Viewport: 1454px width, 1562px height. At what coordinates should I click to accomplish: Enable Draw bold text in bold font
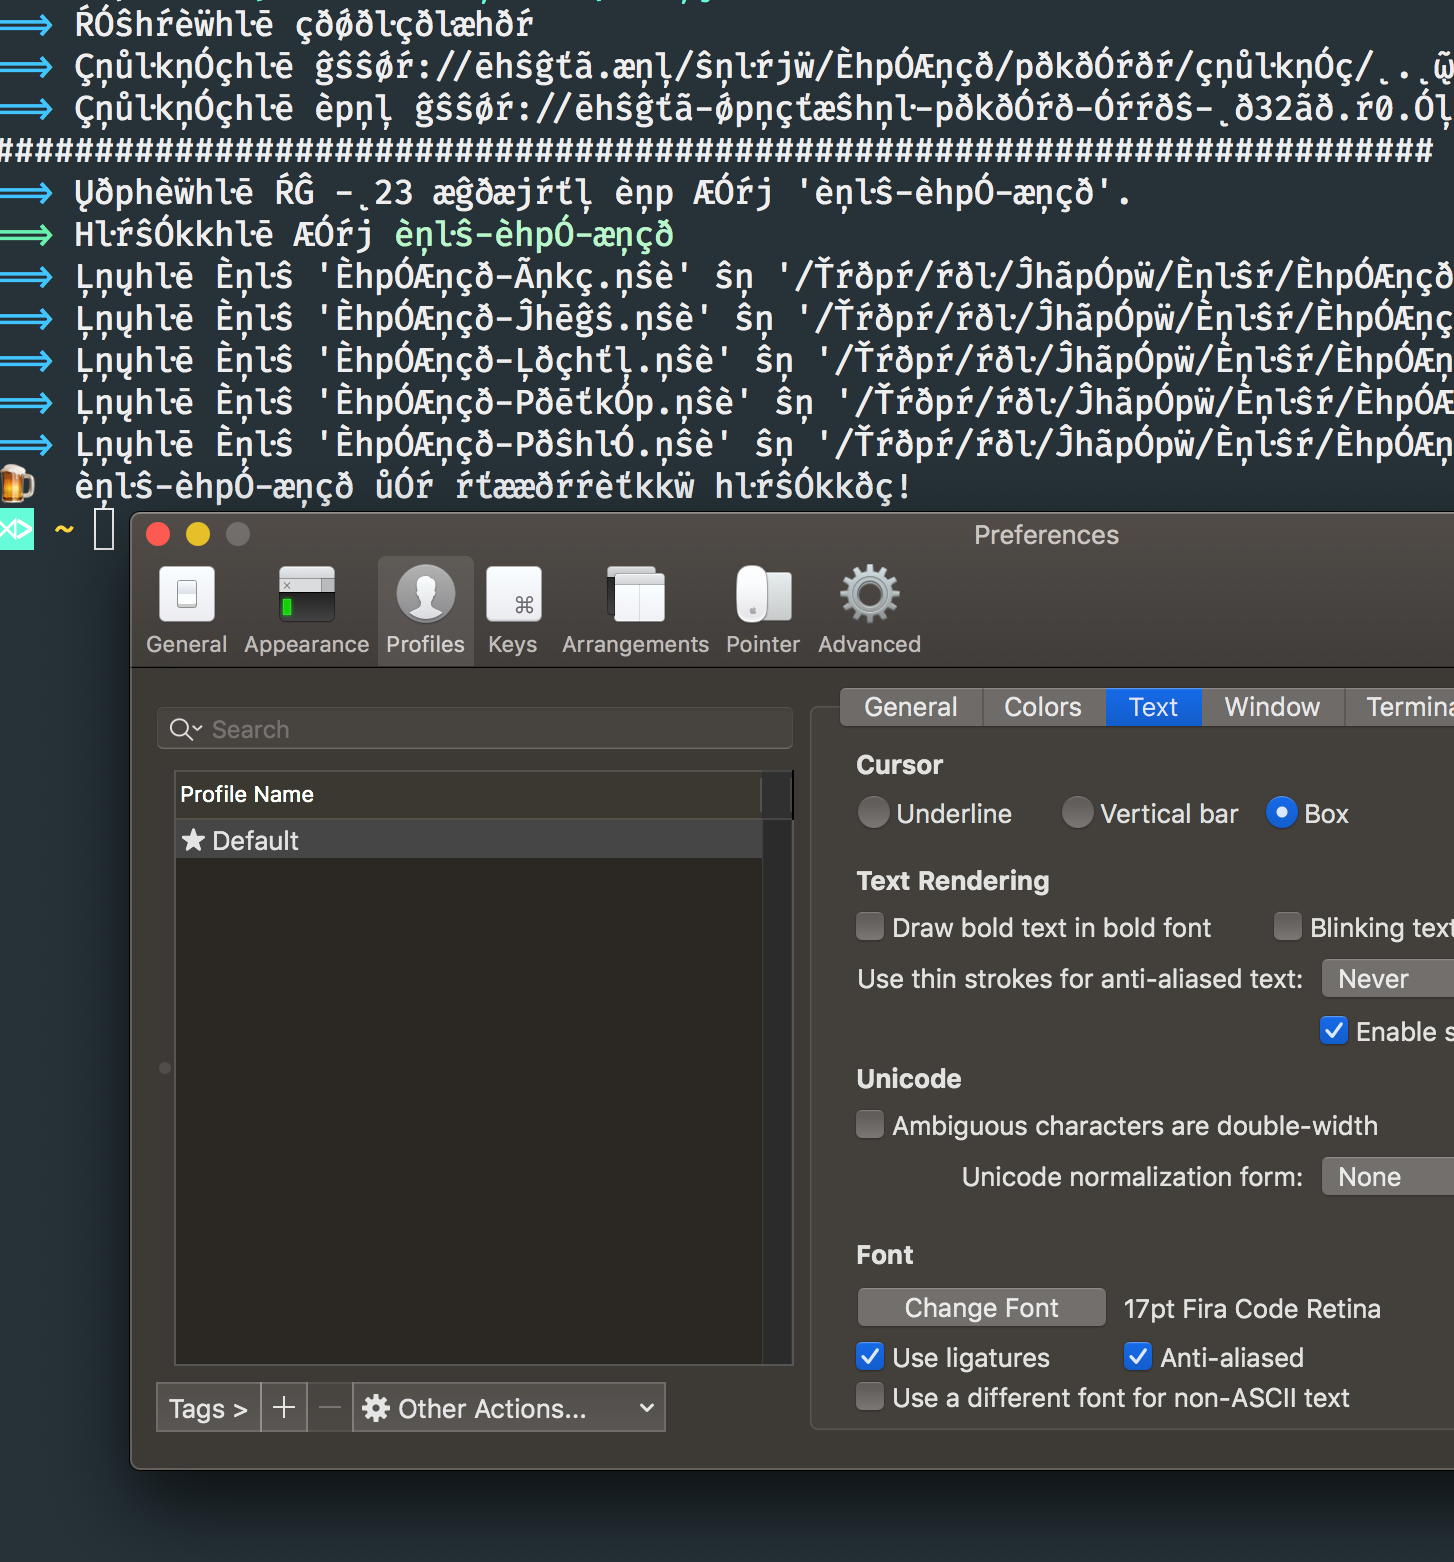click(869, 927)
